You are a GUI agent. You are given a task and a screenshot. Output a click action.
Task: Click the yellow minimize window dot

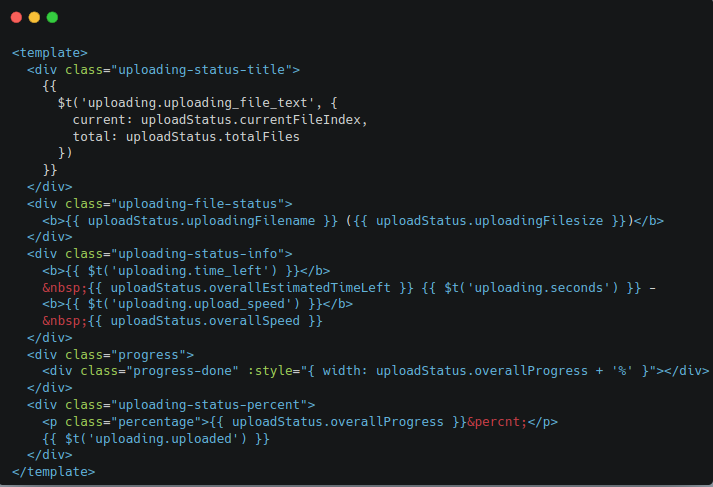(34, 17)
